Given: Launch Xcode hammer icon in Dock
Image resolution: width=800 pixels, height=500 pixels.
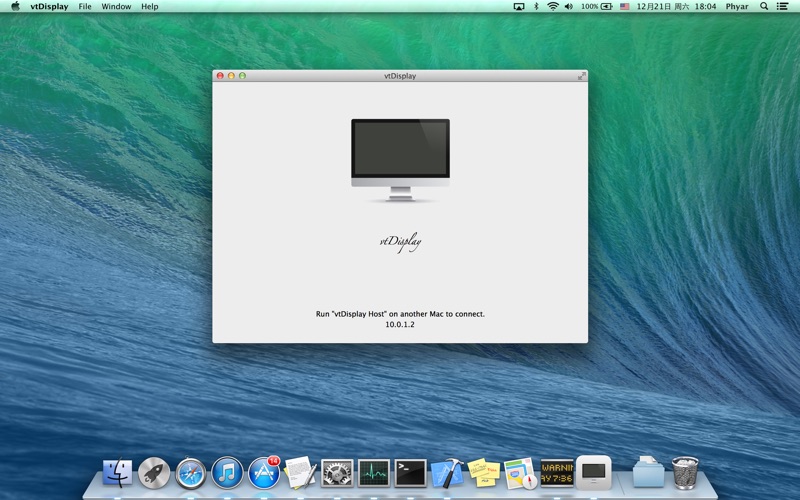Looking at the screenshot, I should pos(447,472).
